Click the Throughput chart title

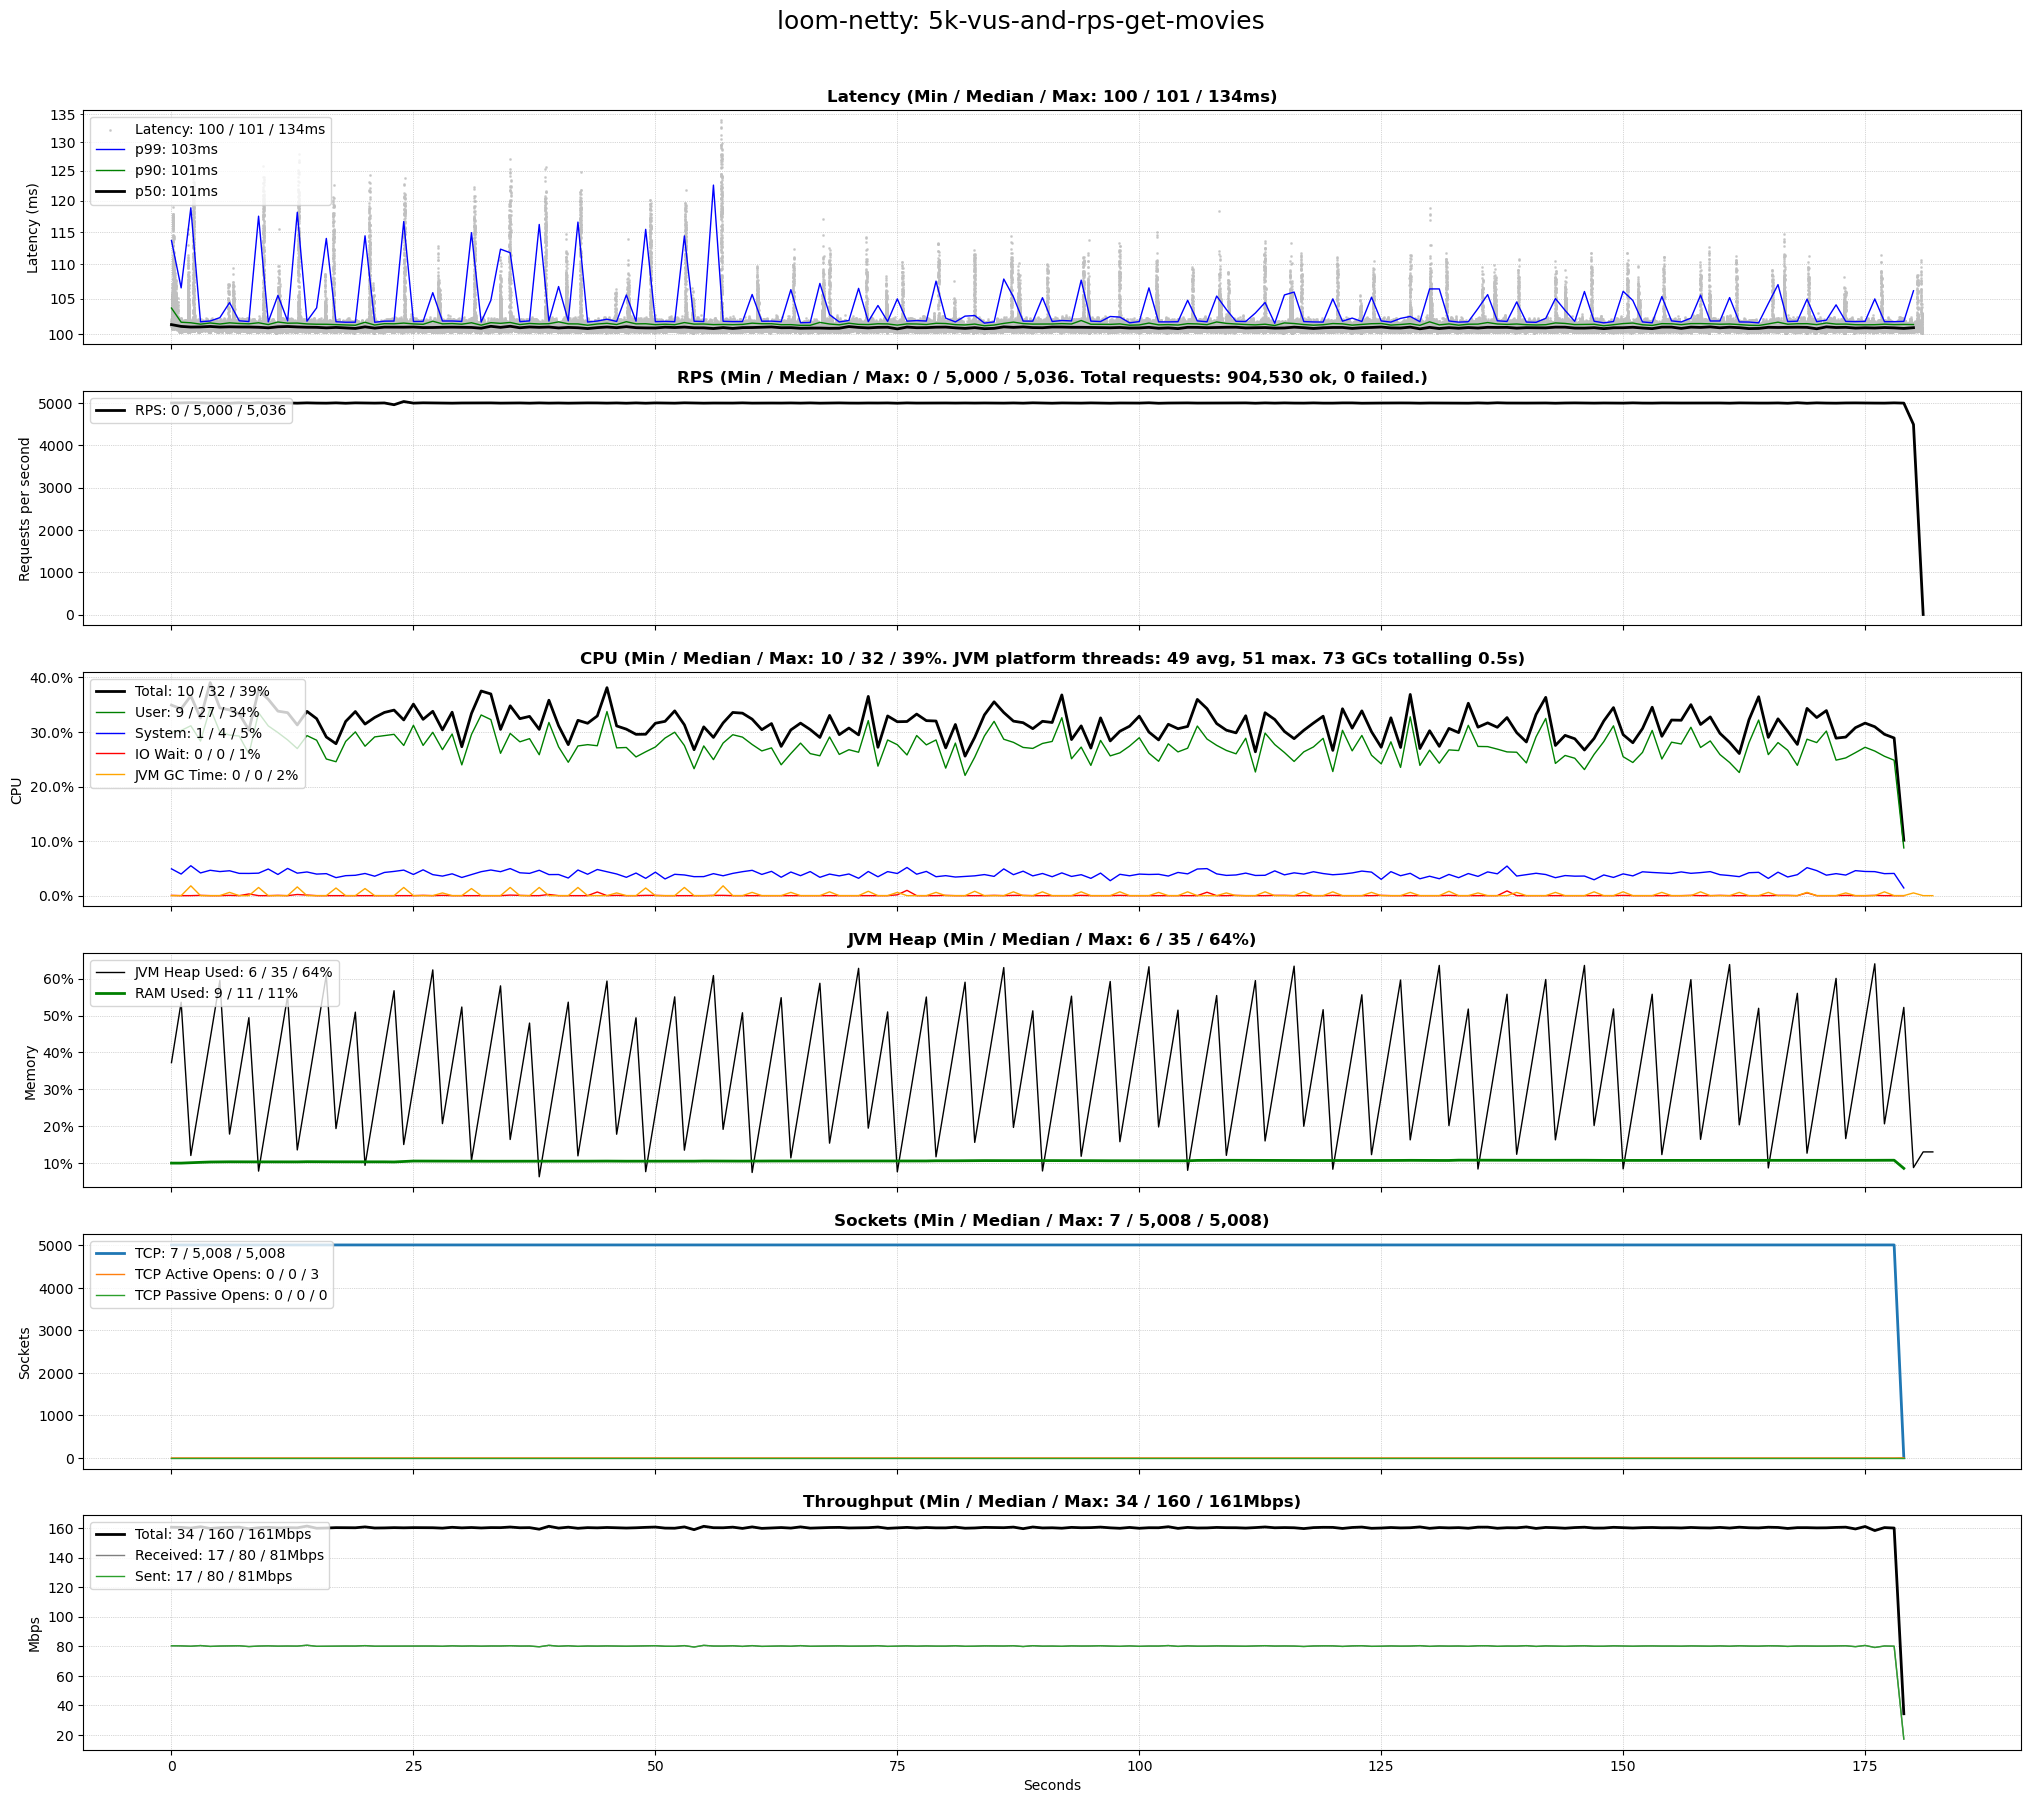pyautogui.click(x=1051, y=1502)
